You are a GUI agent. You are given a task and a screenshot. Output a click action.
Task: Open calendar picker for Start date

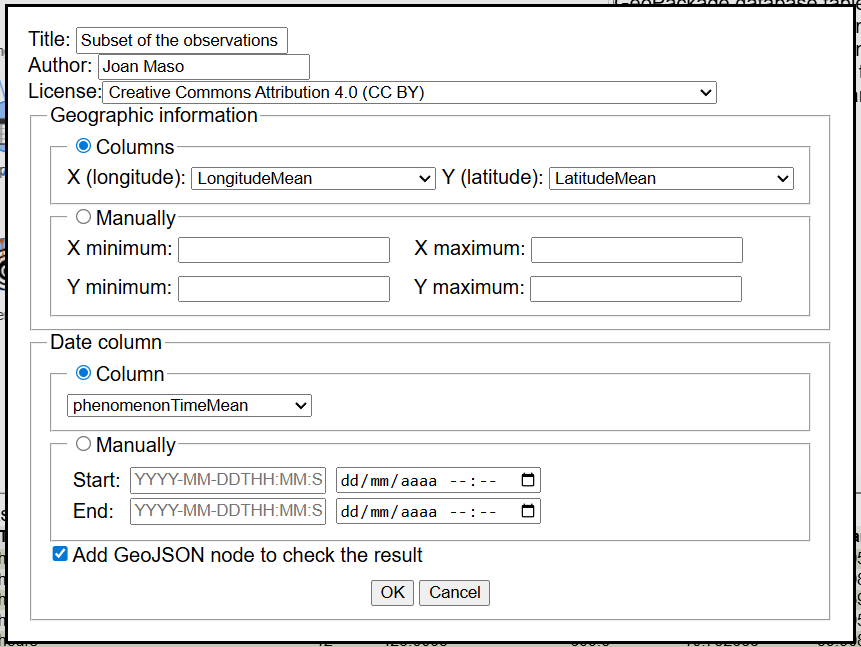(529, 480)
